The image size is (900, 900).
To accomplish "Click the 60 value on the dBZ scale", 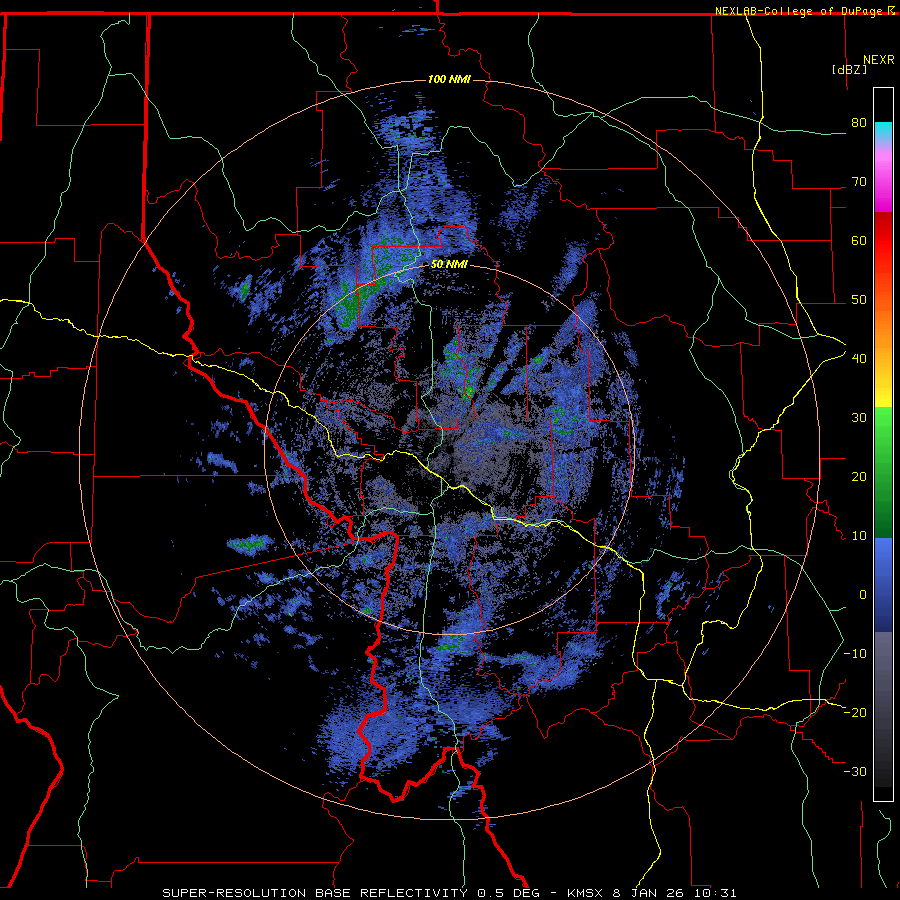I will [859, 240].
